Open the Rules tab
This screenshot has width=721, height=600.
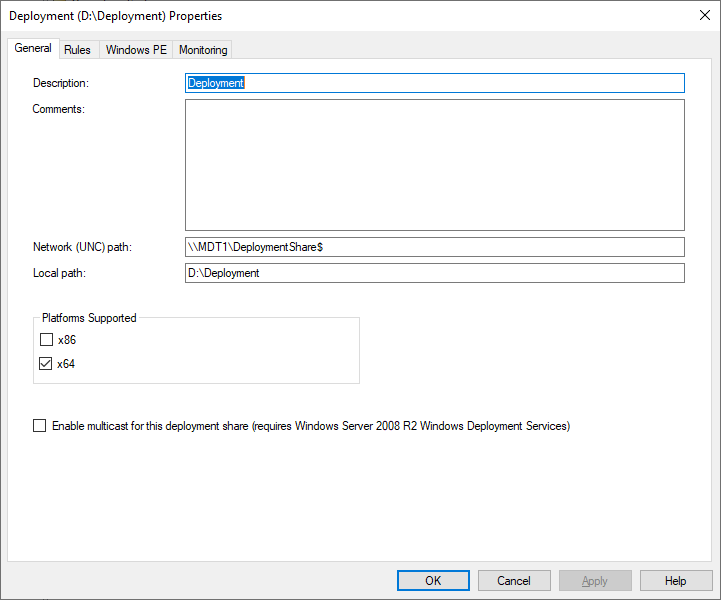tap(77, 50)
